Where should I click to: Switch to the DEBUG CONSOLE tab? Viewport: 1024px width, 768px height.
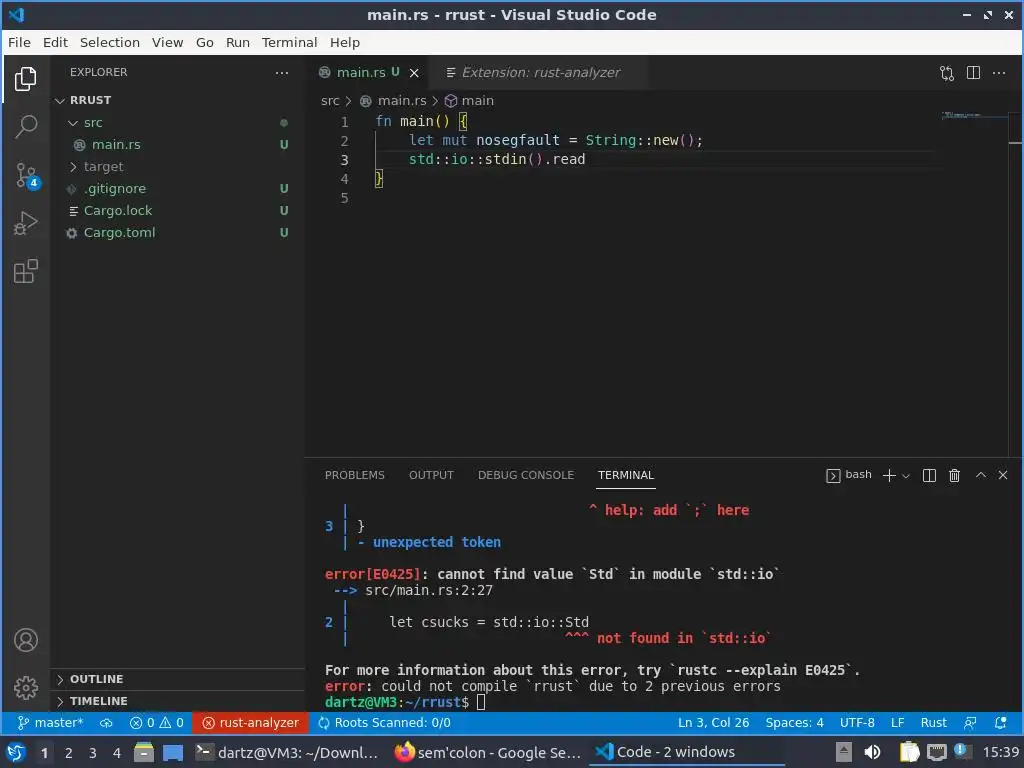[526, 475]
